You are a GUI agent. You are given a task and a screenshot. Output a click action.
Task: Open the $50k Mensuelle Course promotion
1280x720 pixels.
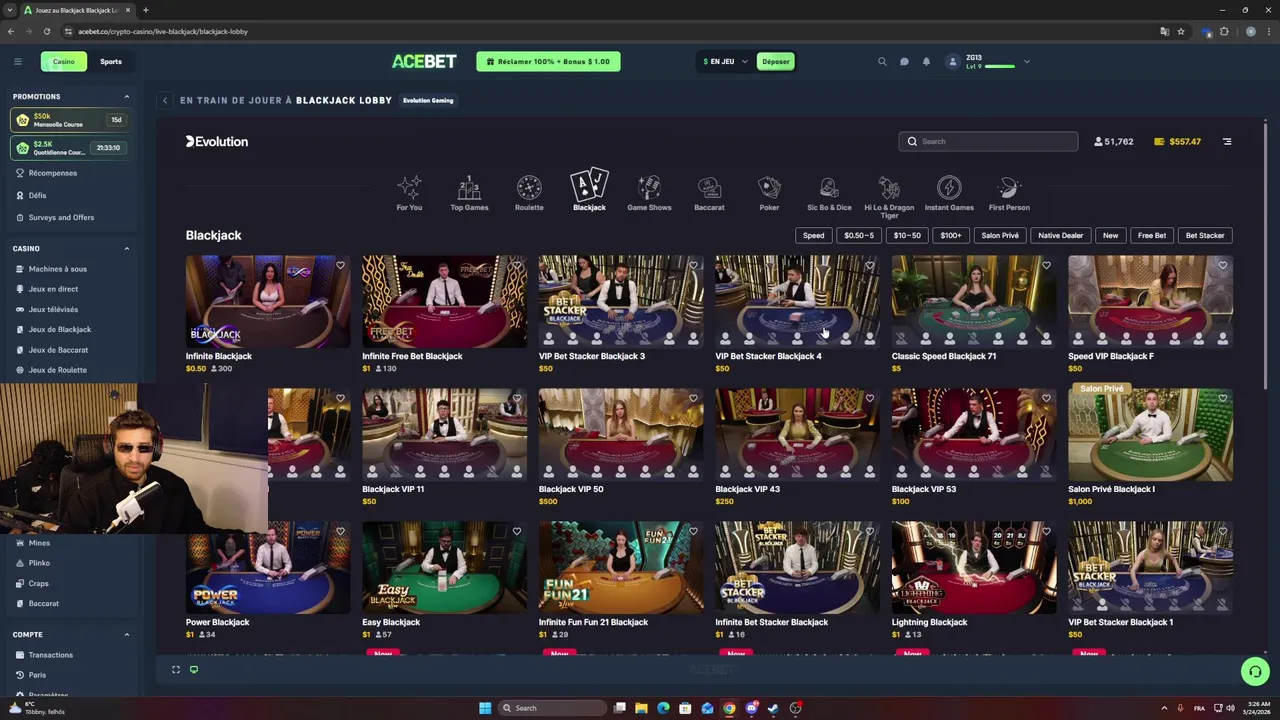point(70,120)
